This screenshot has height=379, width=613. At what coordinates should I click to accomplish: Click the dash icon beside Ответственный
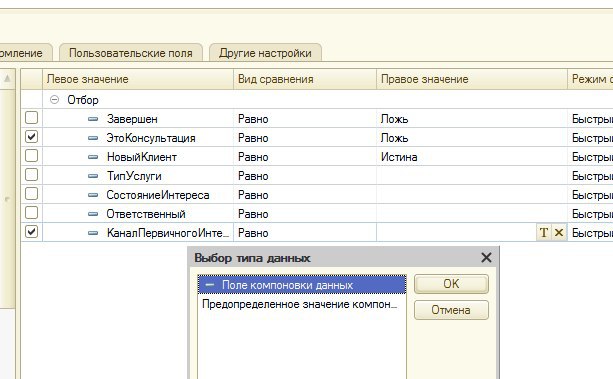tap(93, 214)
